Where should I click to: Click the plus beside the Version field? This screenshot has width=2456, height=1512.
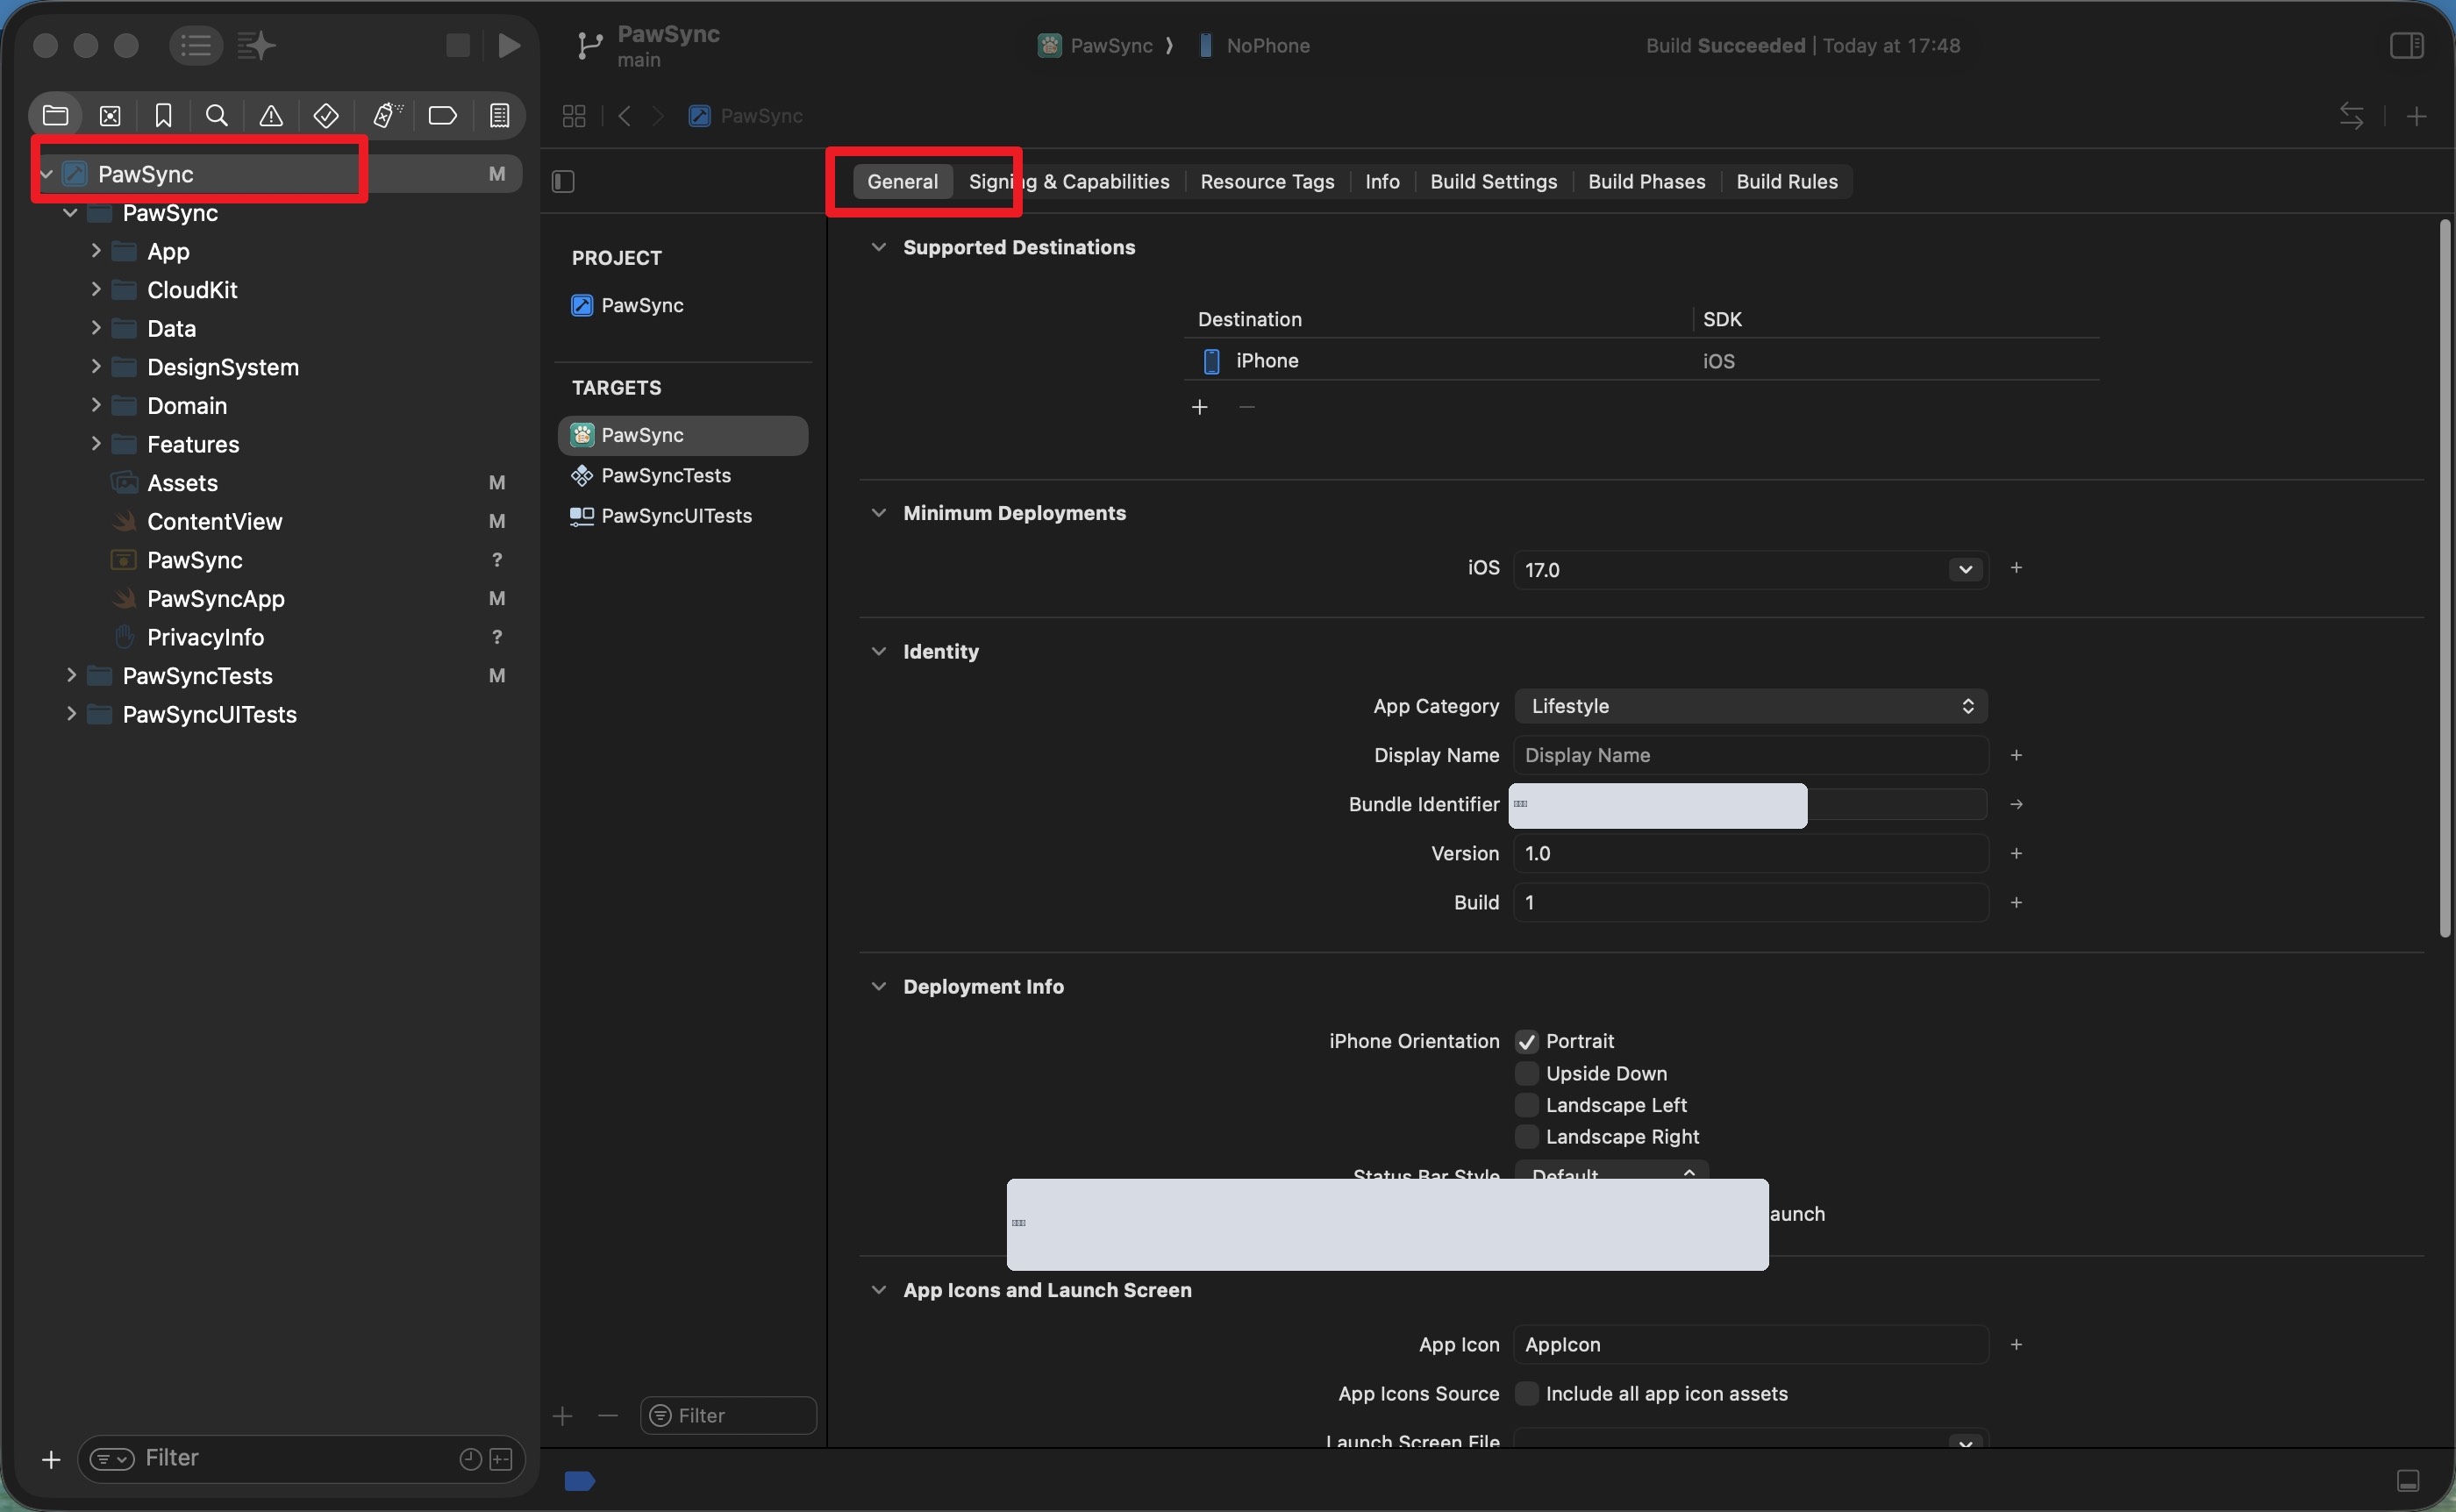coord(2016,853)
